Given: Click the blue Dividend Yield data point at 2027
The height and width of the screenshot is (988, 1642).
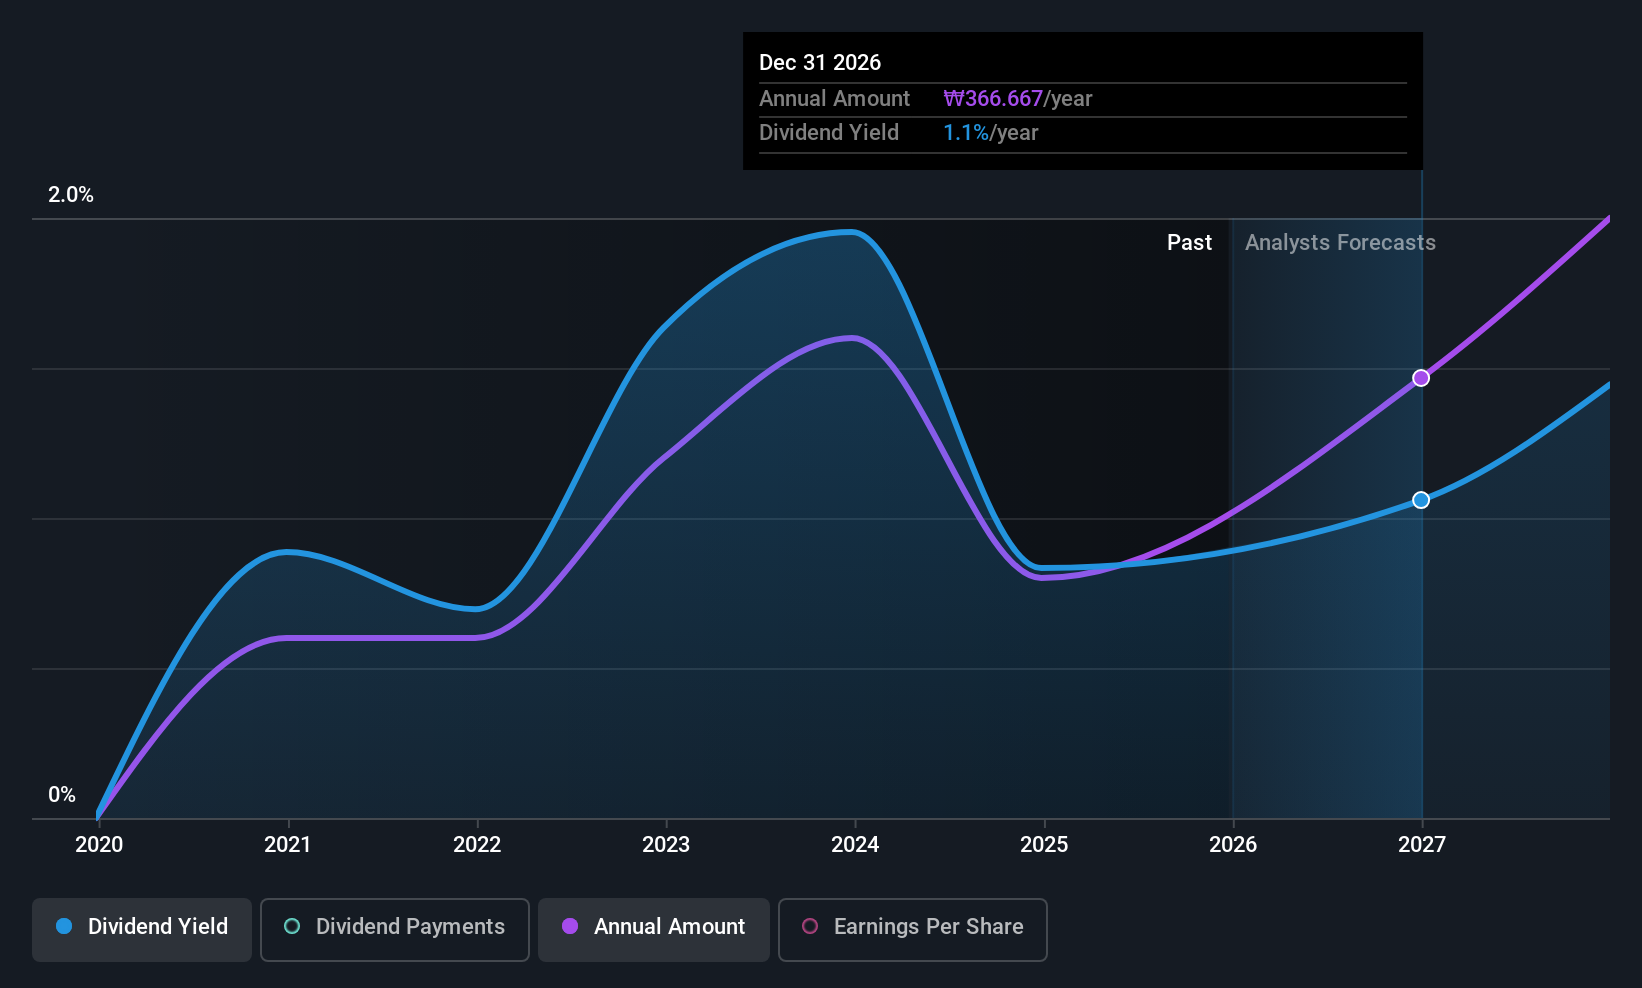Looking at the screenshot, I should click(1421, 500).
